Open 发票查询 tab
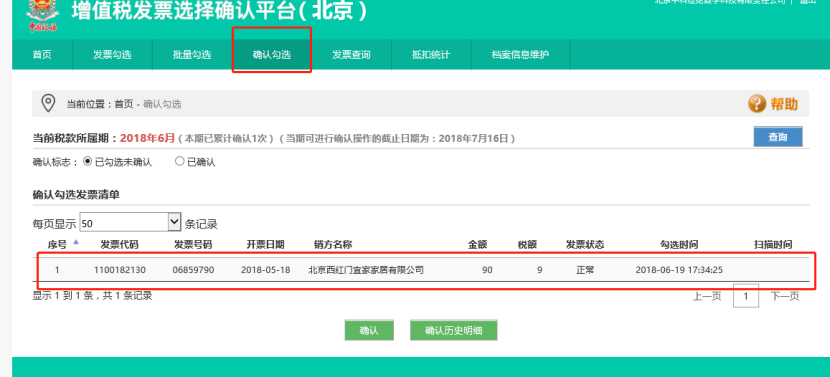Screen dimensions: 830x377 coord(351,55)
